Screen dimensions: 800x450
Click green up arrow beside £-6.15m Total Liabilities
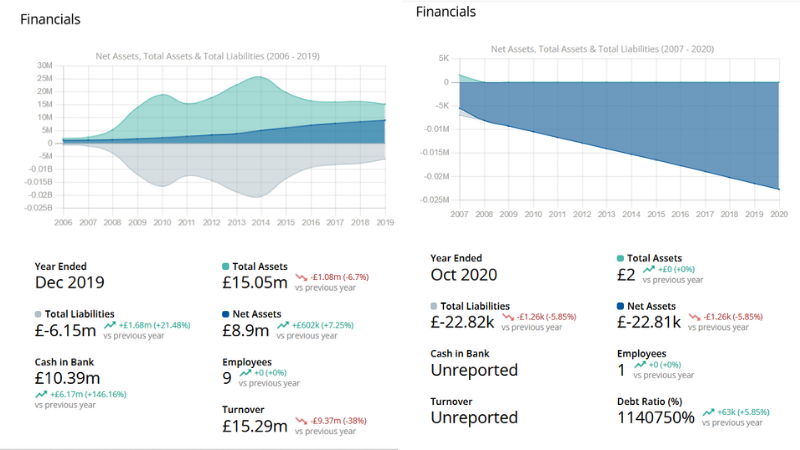click(110, 324)
